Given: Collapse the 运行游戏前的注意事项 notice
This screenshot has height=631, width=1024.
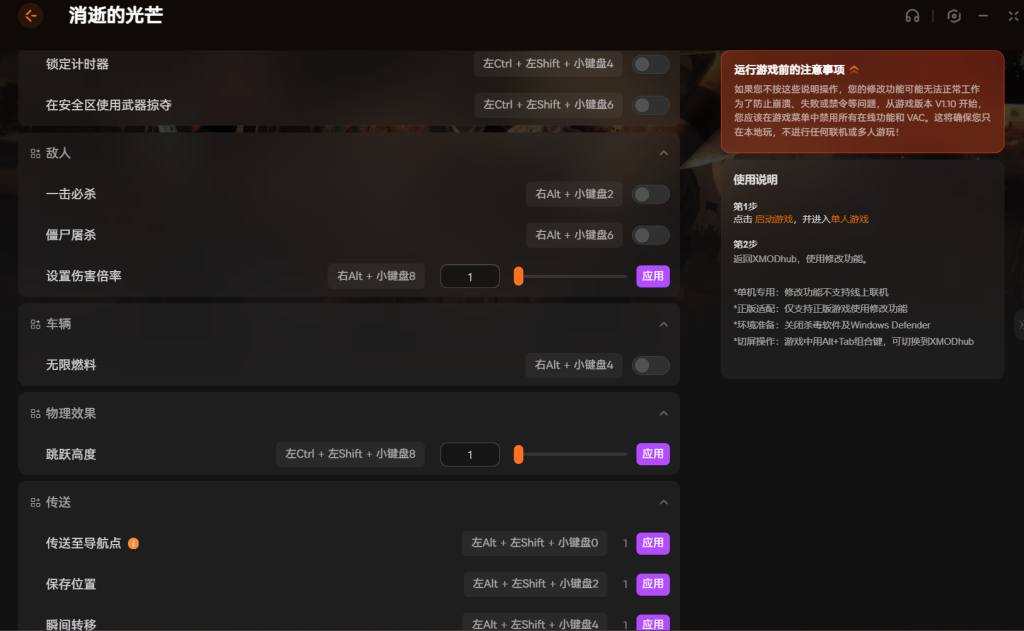Looking at the screenshot, I should click(x=854, y=70).
